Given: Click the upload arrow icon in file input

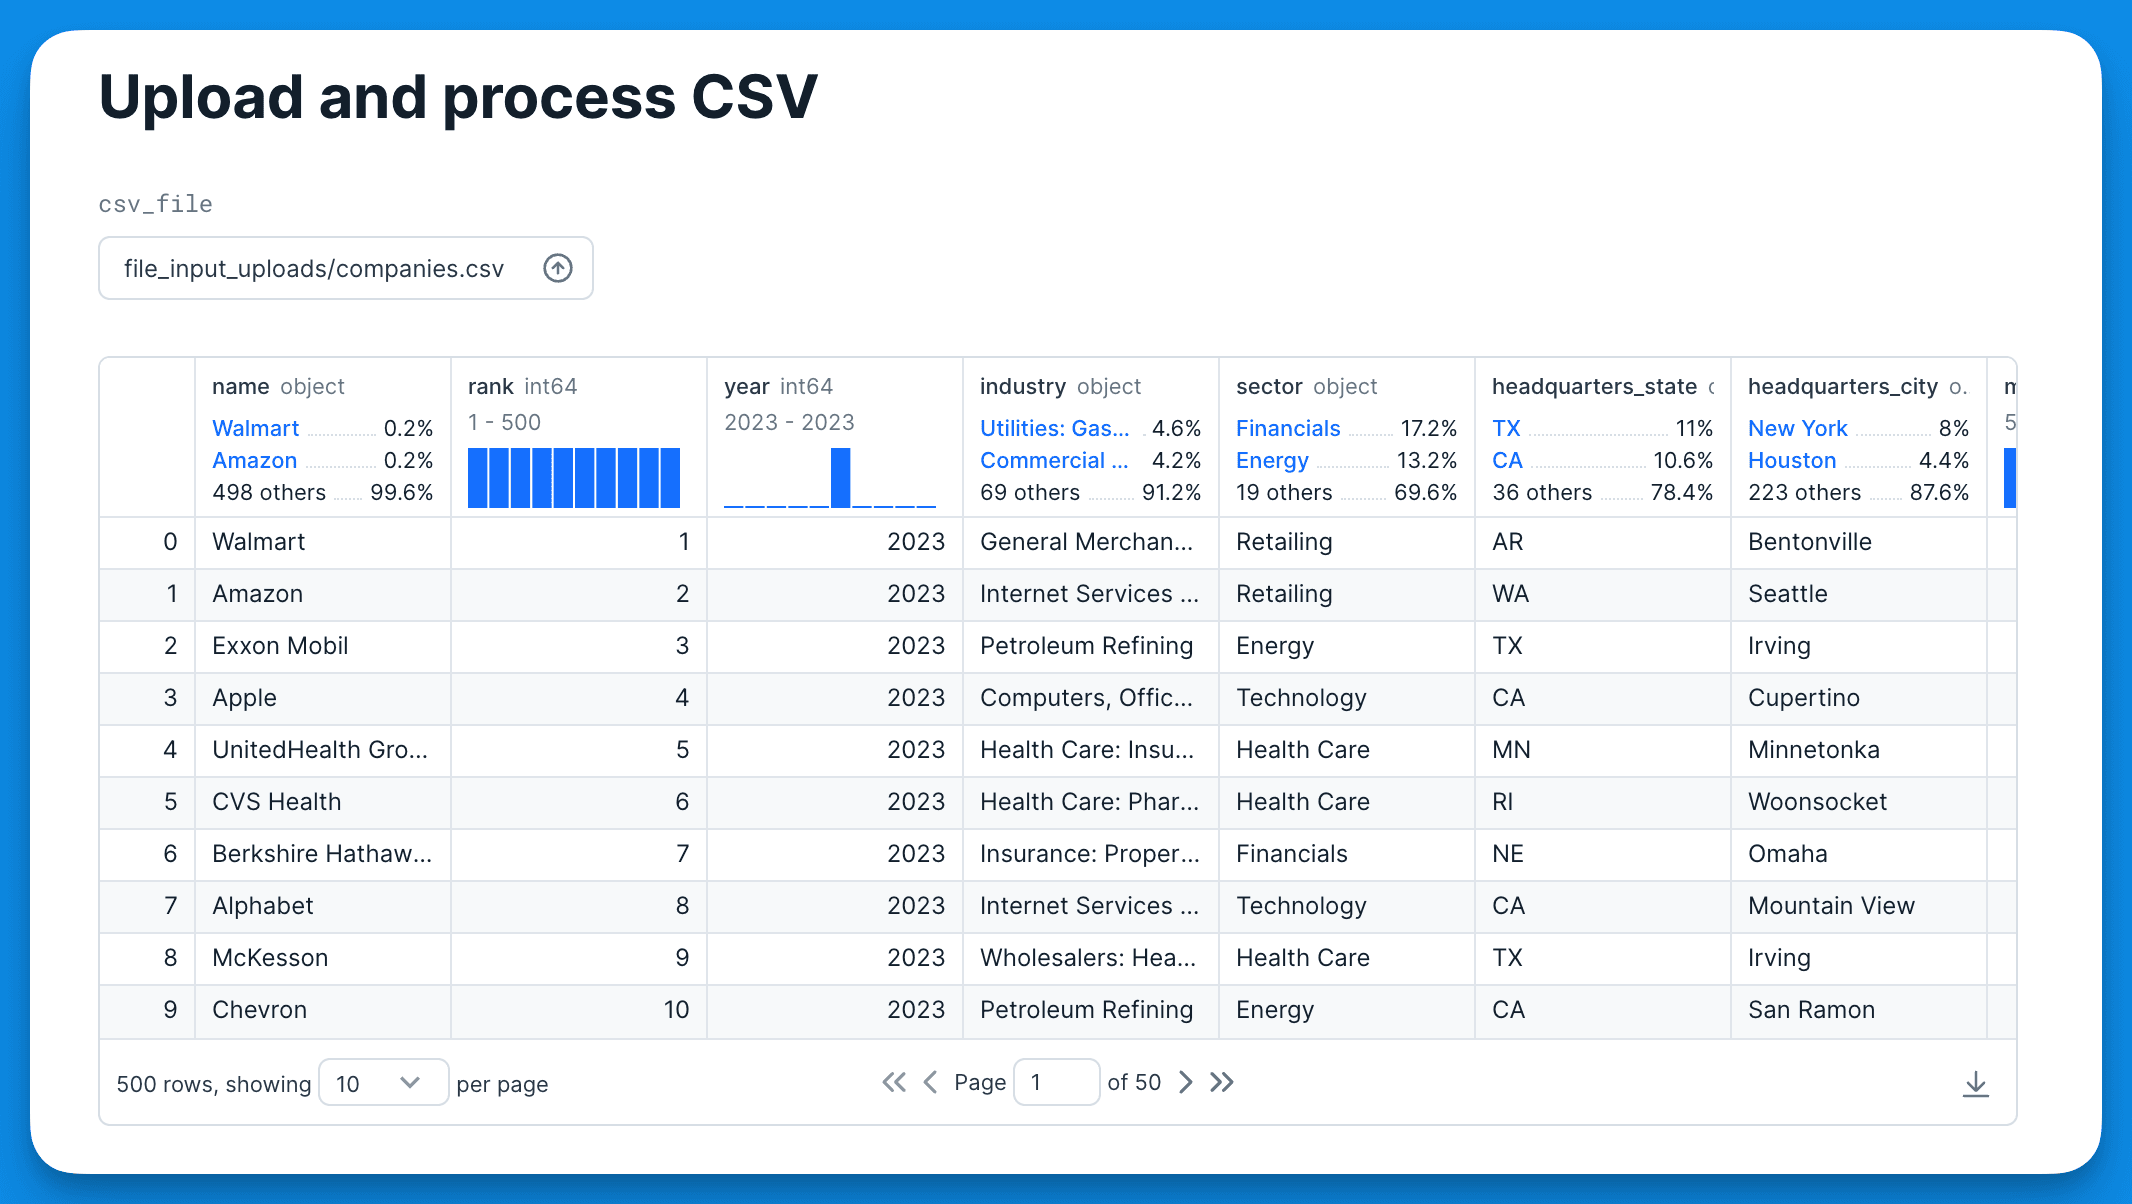Looking at the screenshot, I should click(558, 268).
